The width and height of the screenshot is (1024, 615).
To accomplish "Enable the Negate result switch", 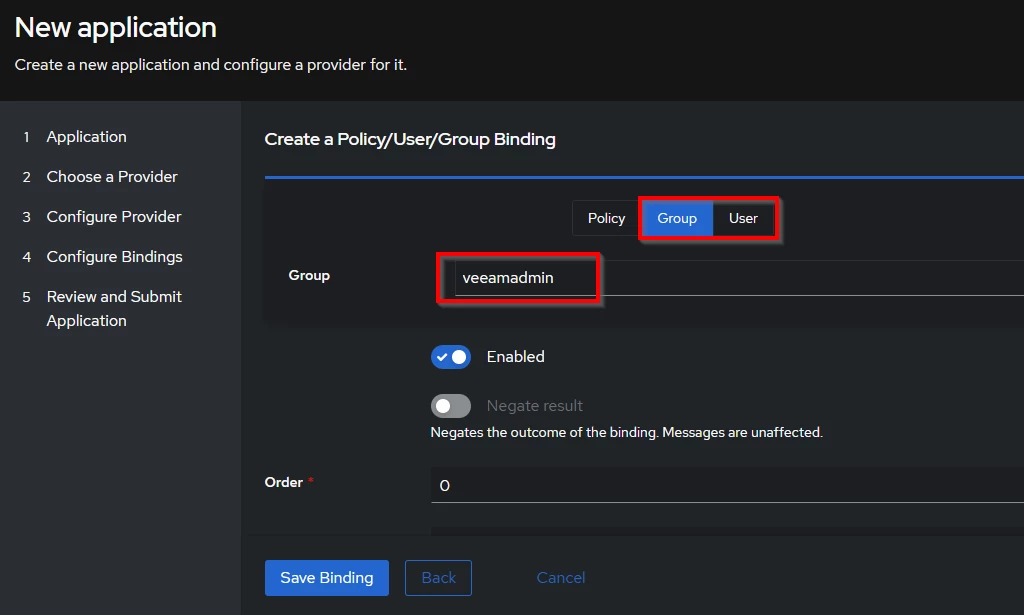I will coord(451,406).
